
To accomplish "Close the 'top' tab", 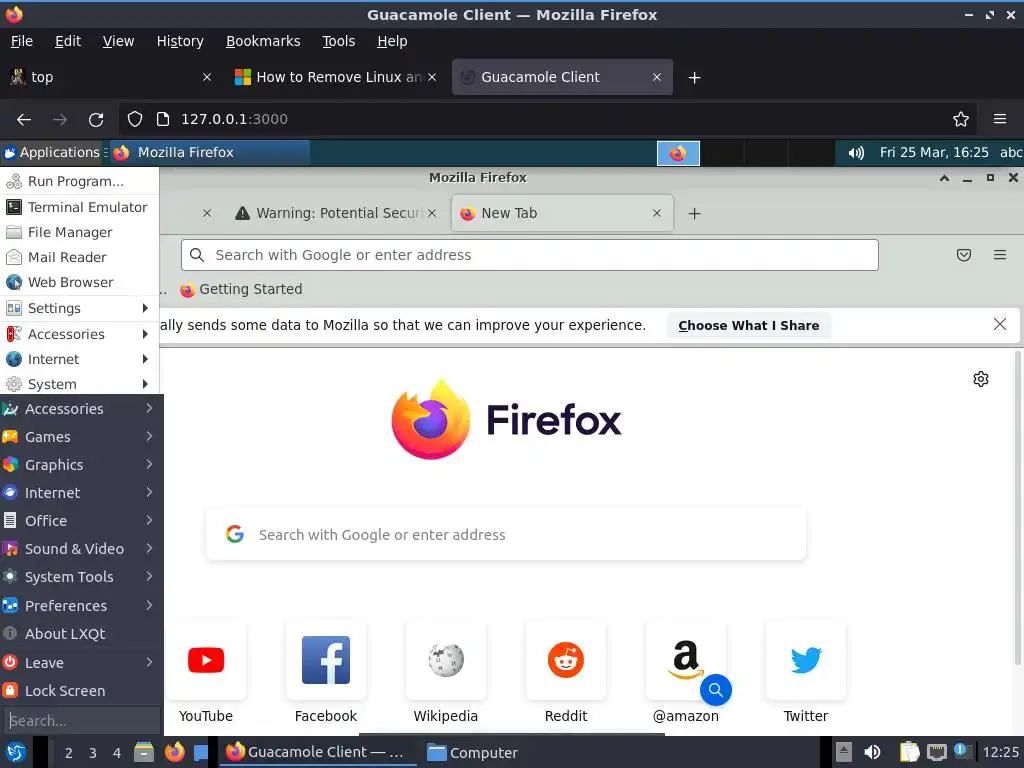I will click(x=207, y=77).
